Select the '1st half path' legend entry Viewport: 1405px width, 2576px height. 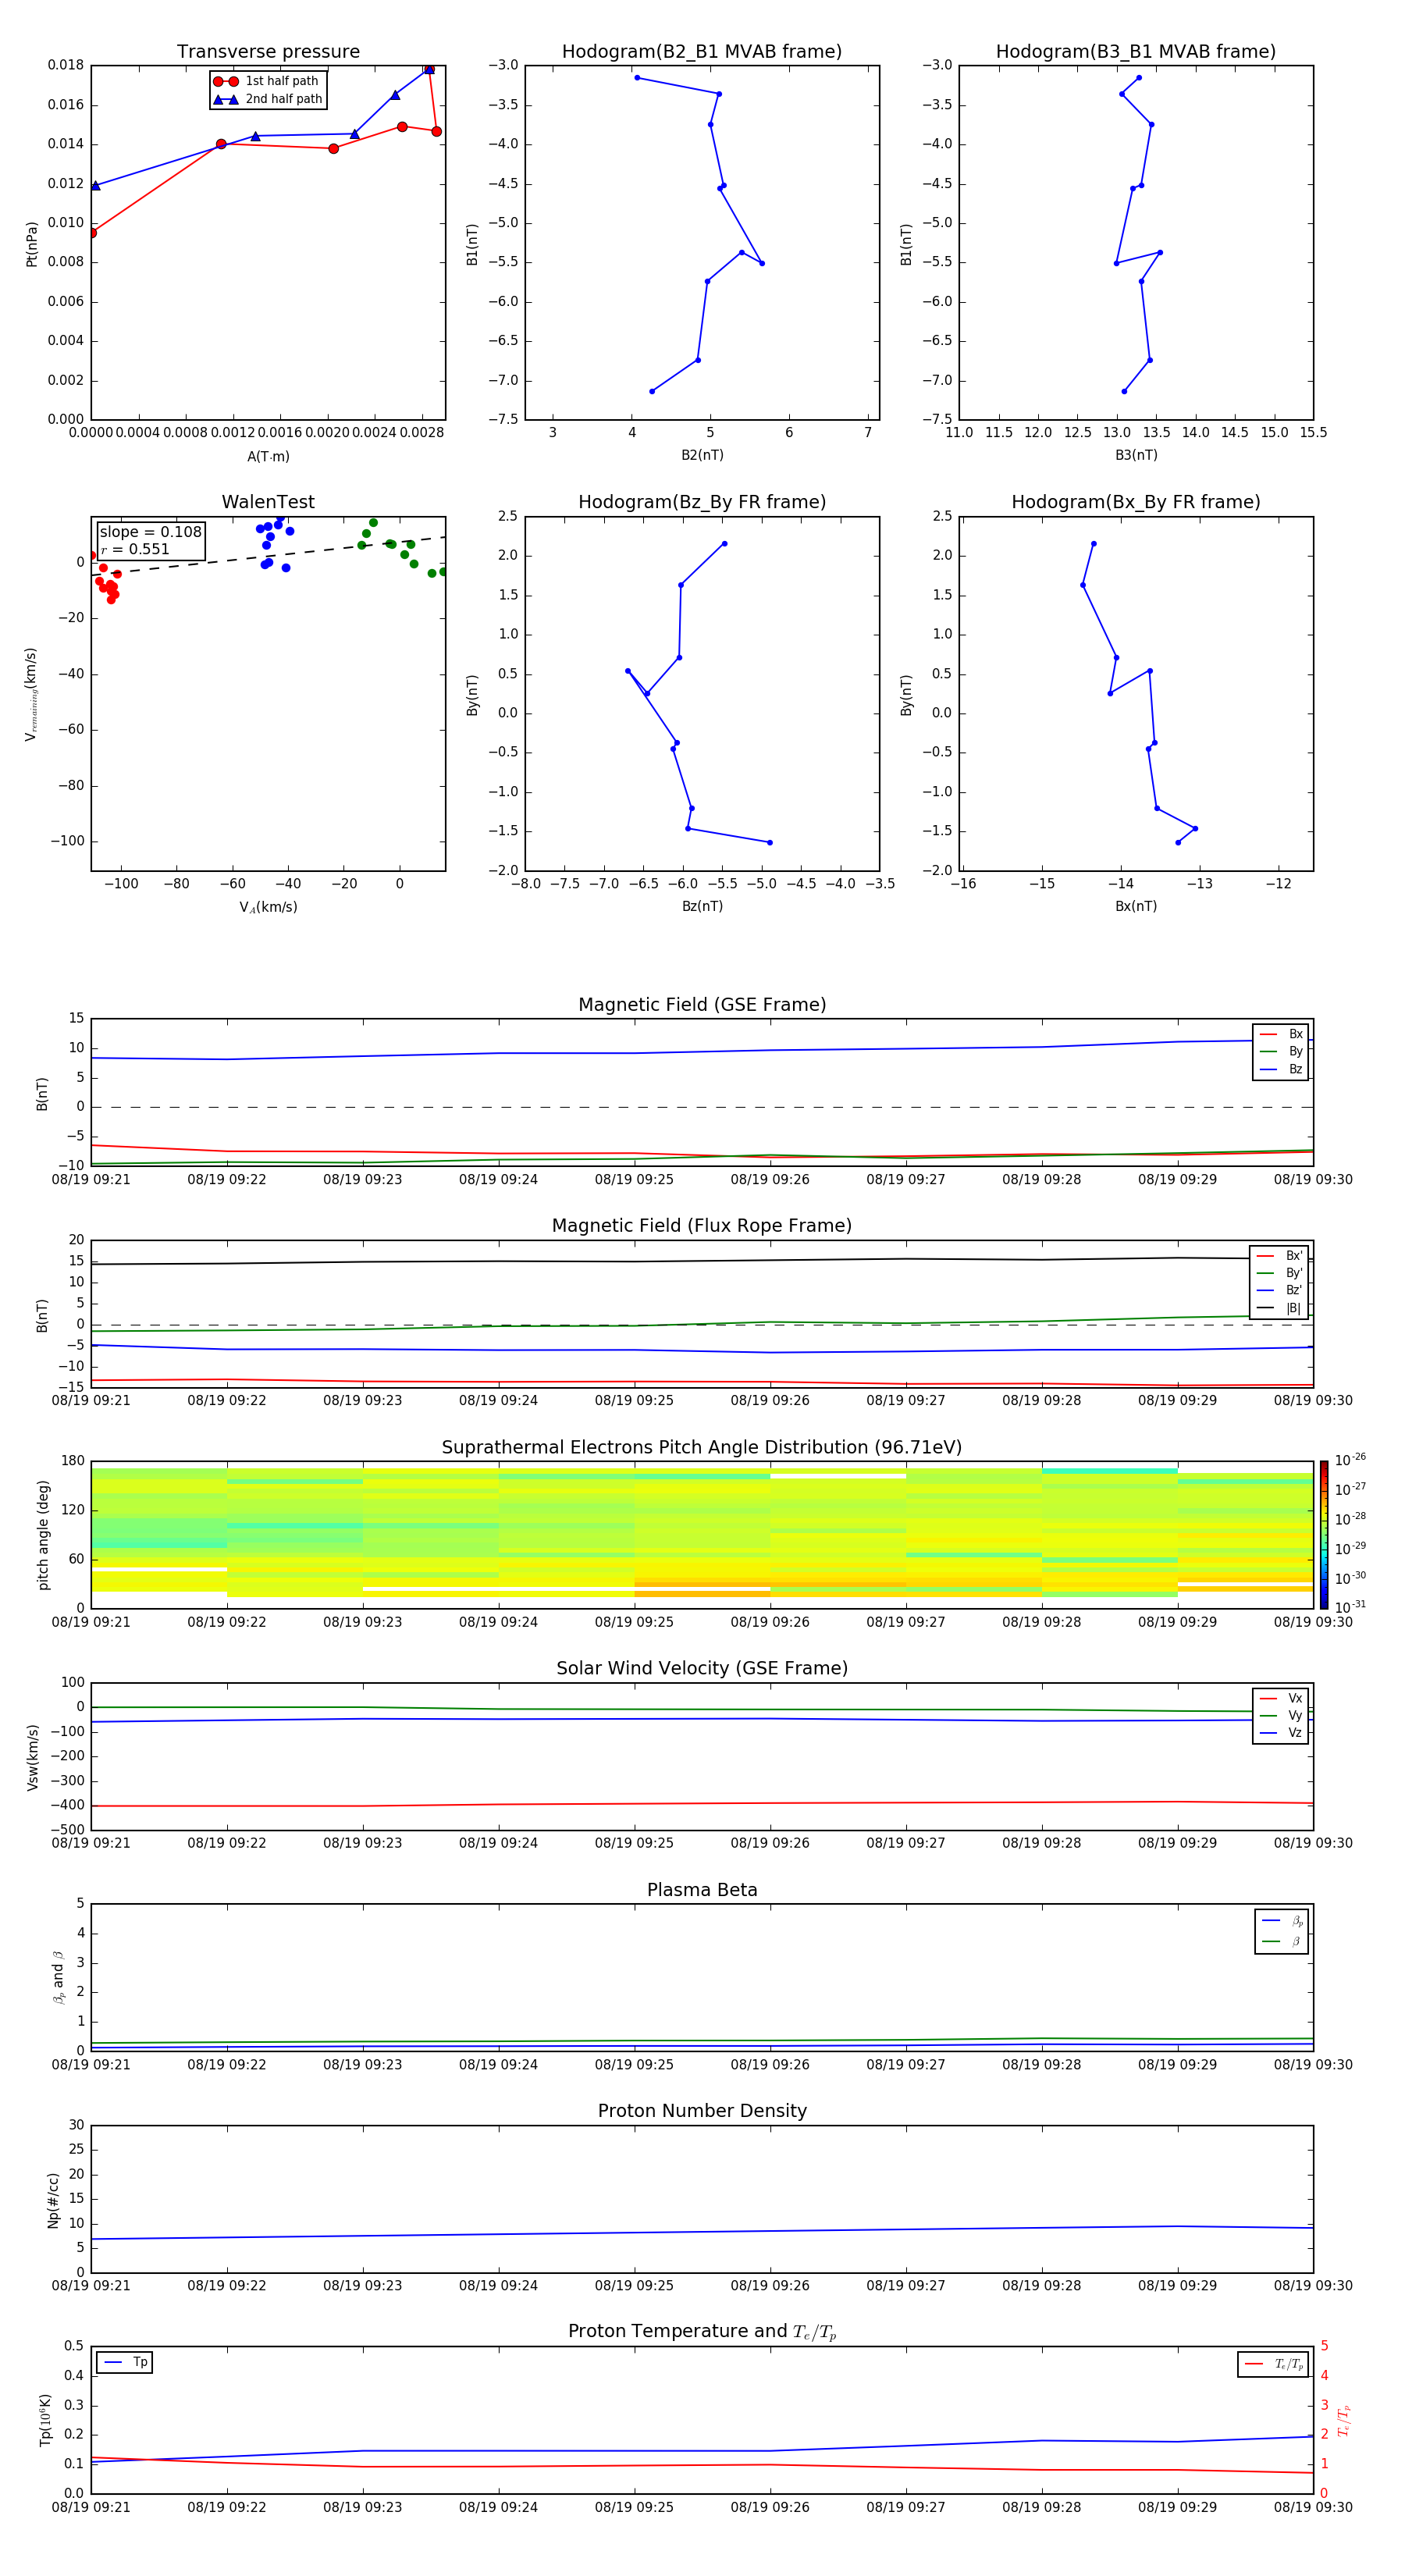(x=267, y=81)
